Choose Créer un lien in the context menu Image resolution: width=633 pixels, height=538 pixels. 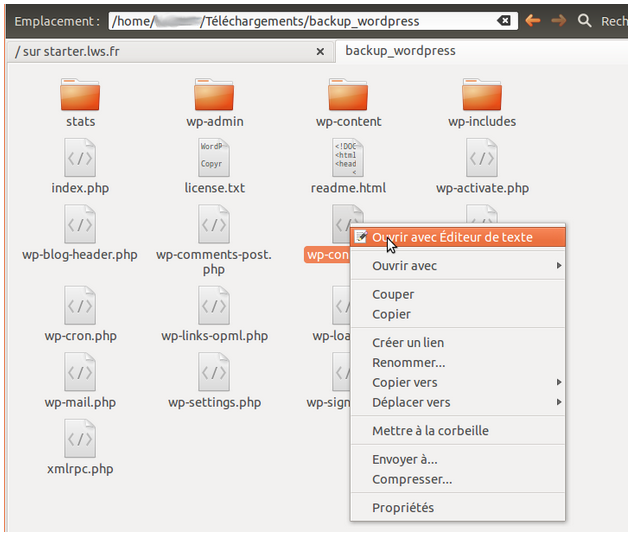458,343
